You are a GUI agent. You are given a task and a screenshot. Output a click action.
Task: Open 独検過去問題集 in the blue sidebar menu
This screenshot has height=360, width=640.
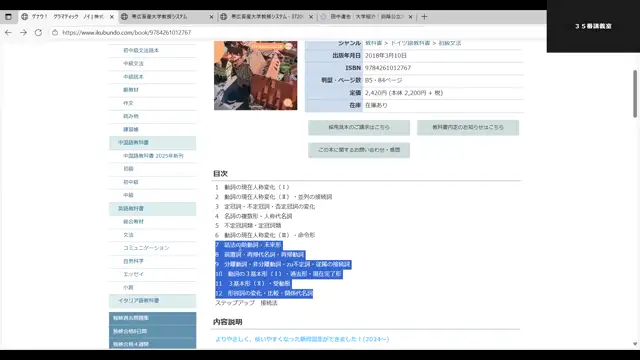click(152, 318)
